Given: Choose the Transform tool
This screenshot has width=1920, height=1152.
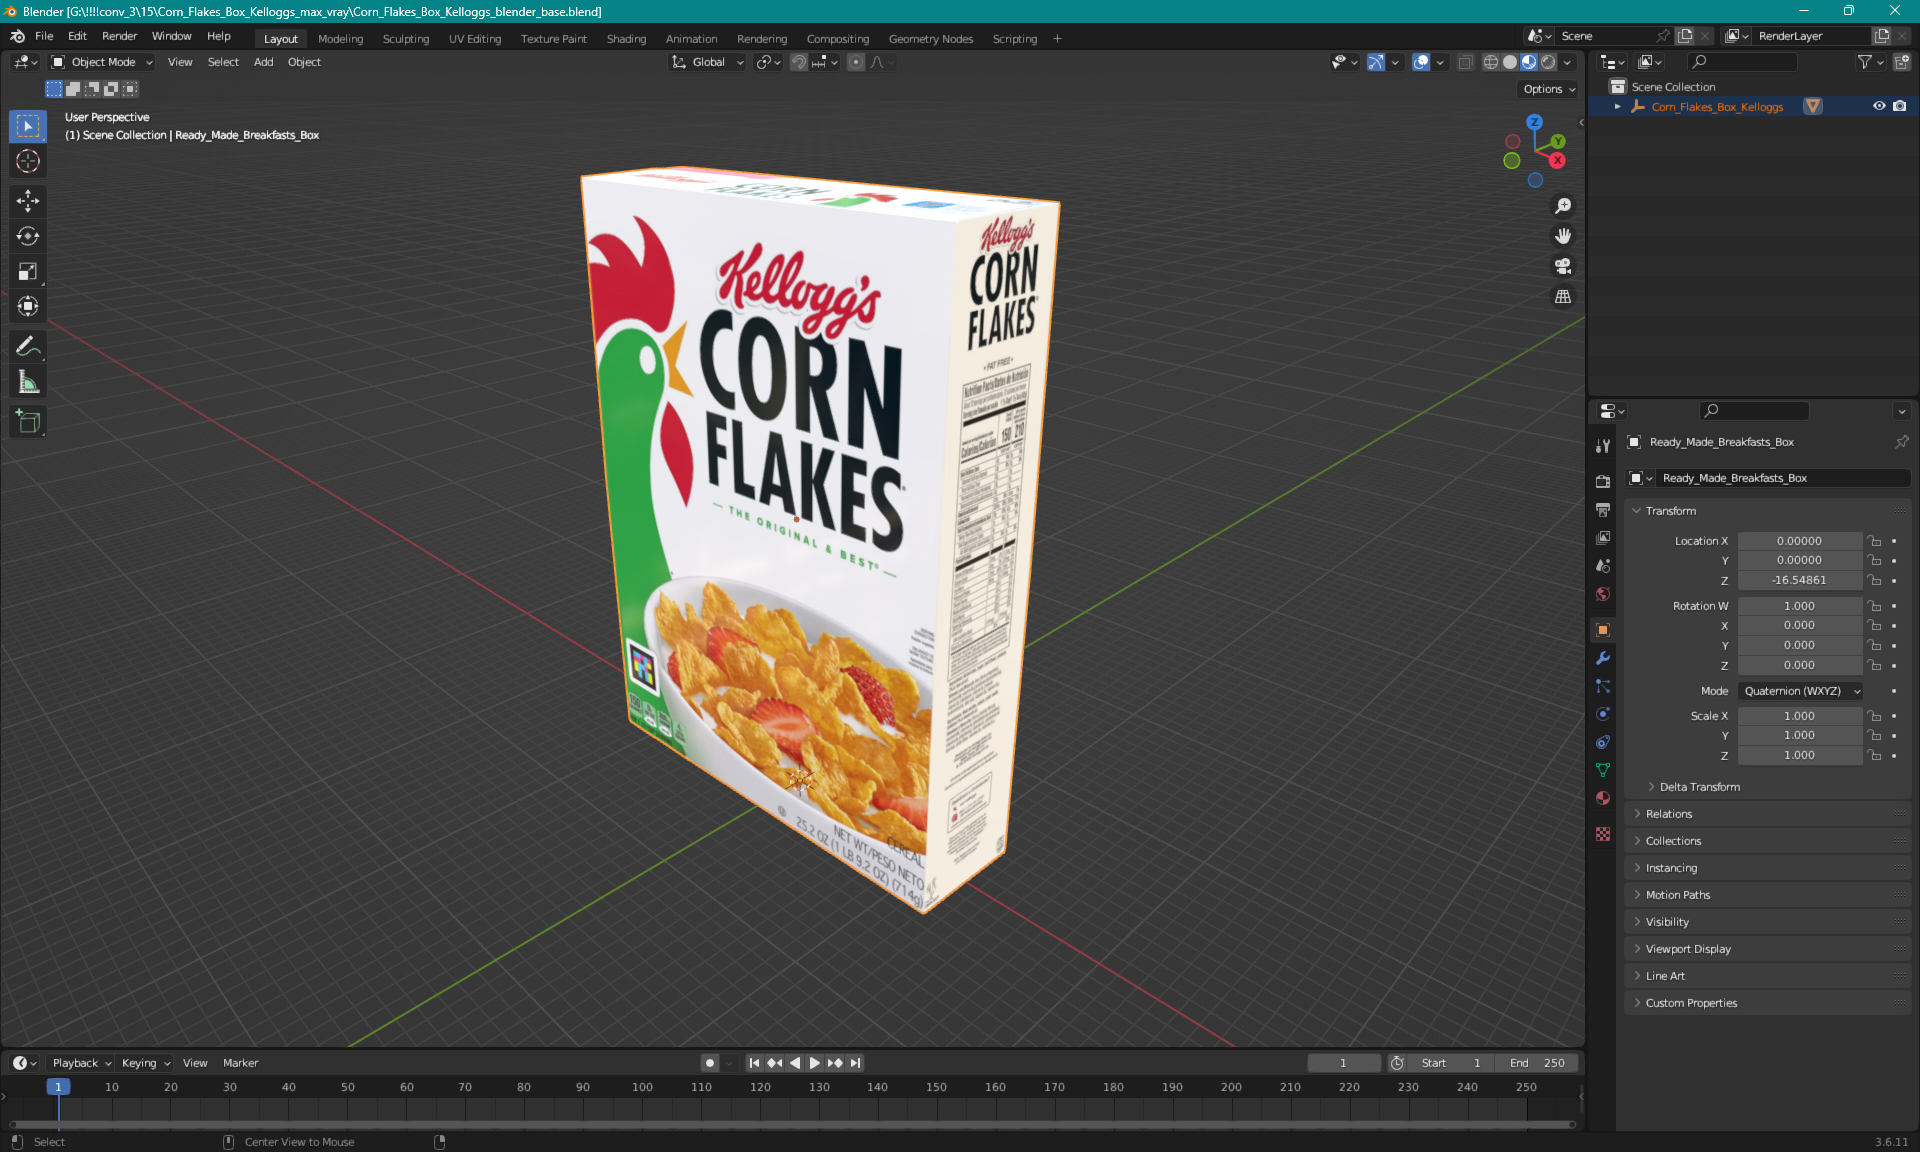Looking at the screenshot, I should point(28,306).
